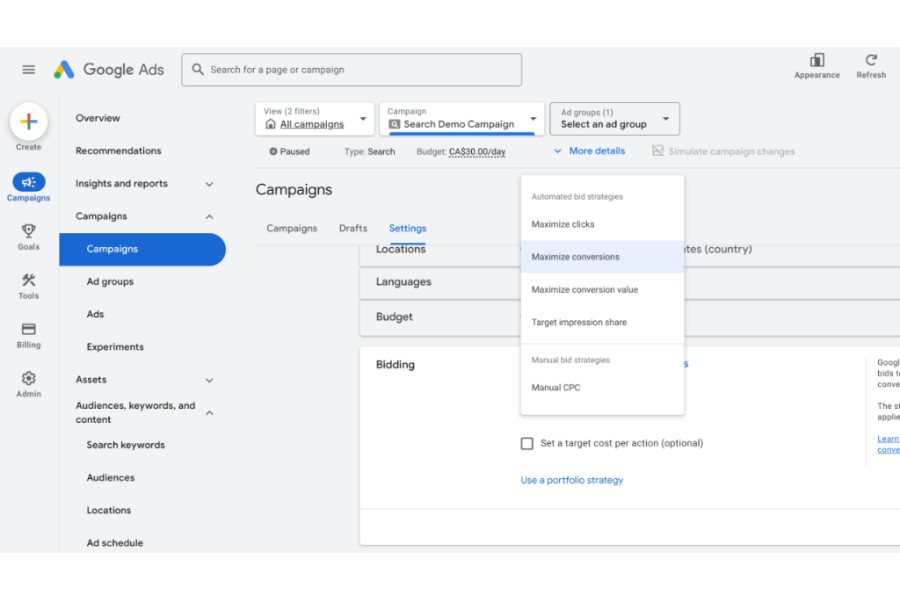Viewport: 900px width, 600px height.
Task: Open Ads in the sidebar
Action: point(95,315)
